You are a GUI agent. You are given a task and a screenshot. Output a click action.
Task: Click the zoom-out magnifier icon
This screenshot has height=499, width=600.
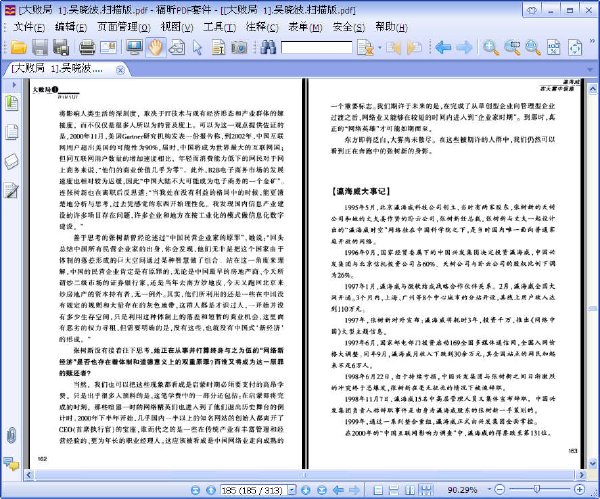(x=533, y=48)
